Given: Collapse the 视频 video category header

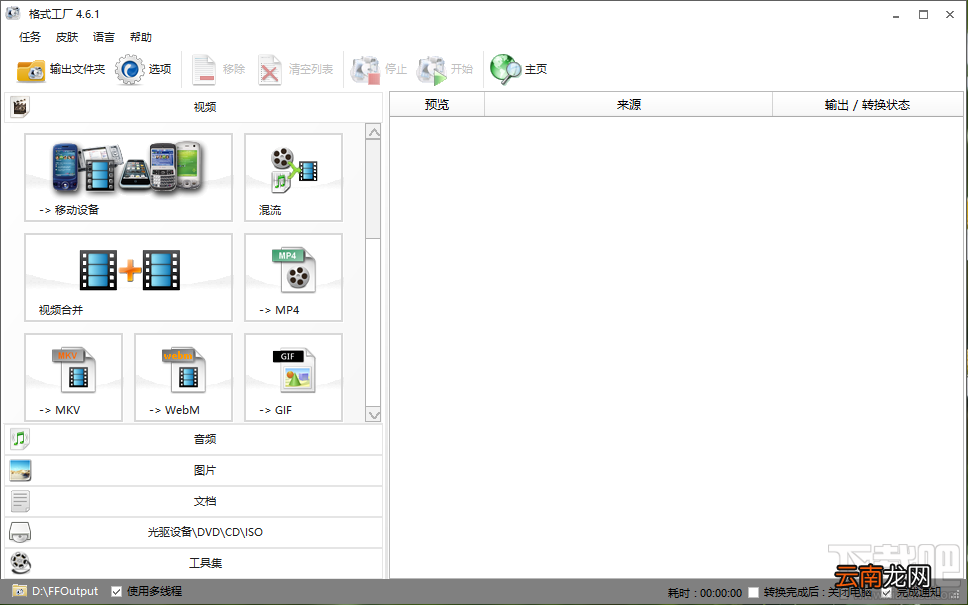Looking at the screenshot, I should coord(193,107).
